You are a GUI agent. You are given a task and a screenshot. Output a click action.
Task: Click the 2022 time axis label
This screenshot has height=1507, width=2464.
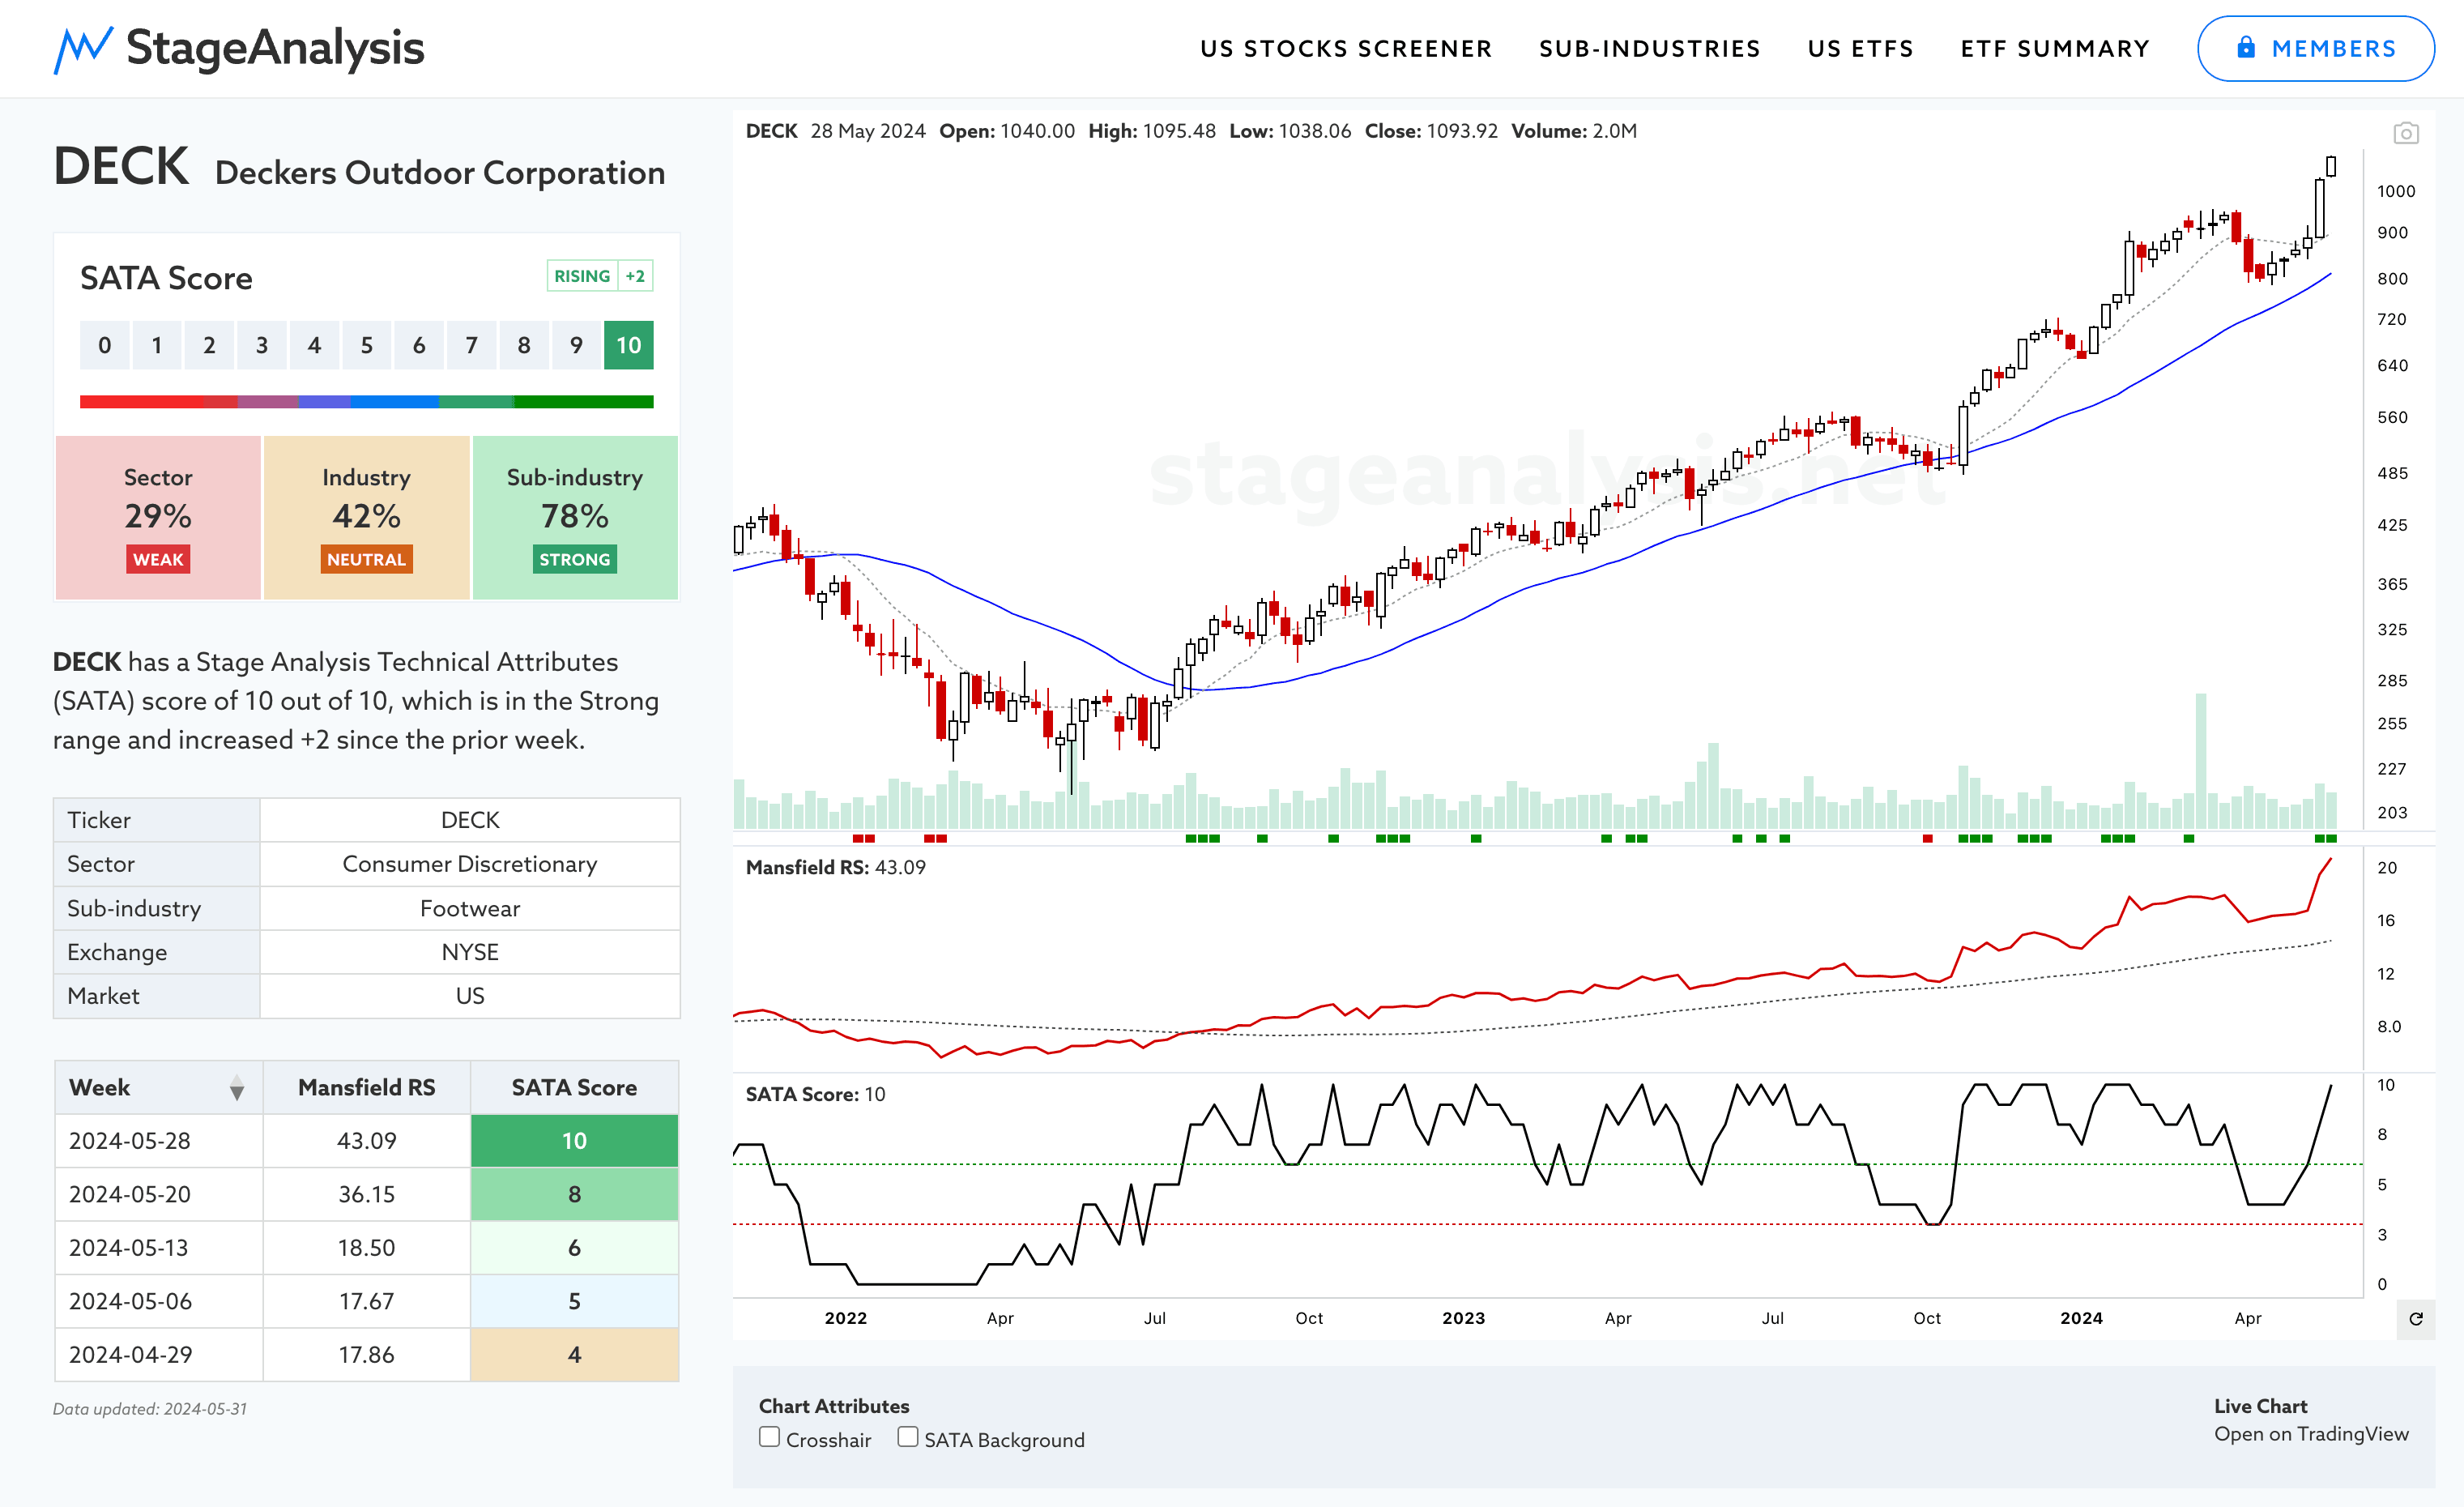(846, 1318)
